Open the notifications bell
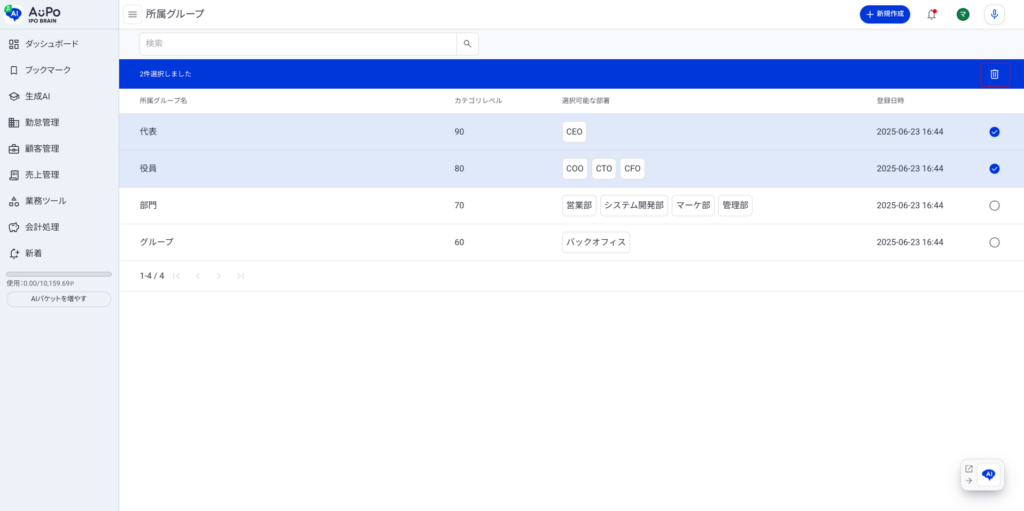 (932, 14)
